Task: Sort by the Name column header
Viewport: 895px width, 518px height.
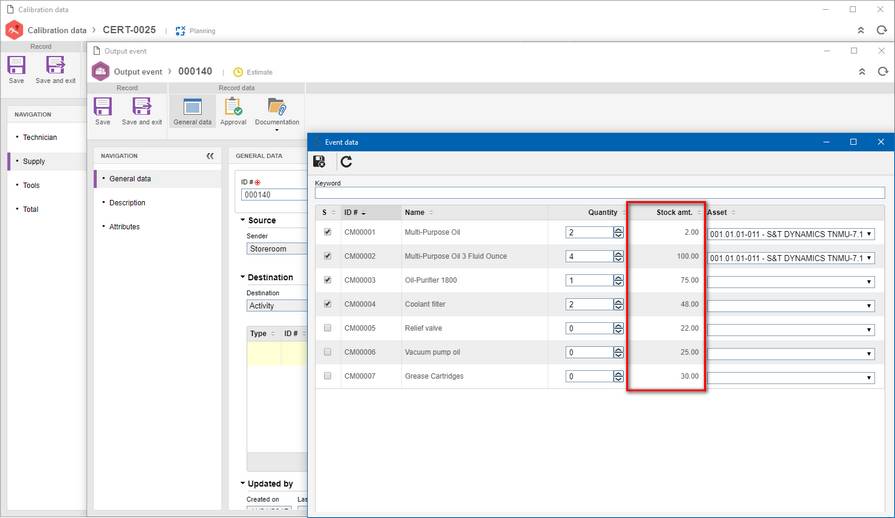Action: (474, 212)
